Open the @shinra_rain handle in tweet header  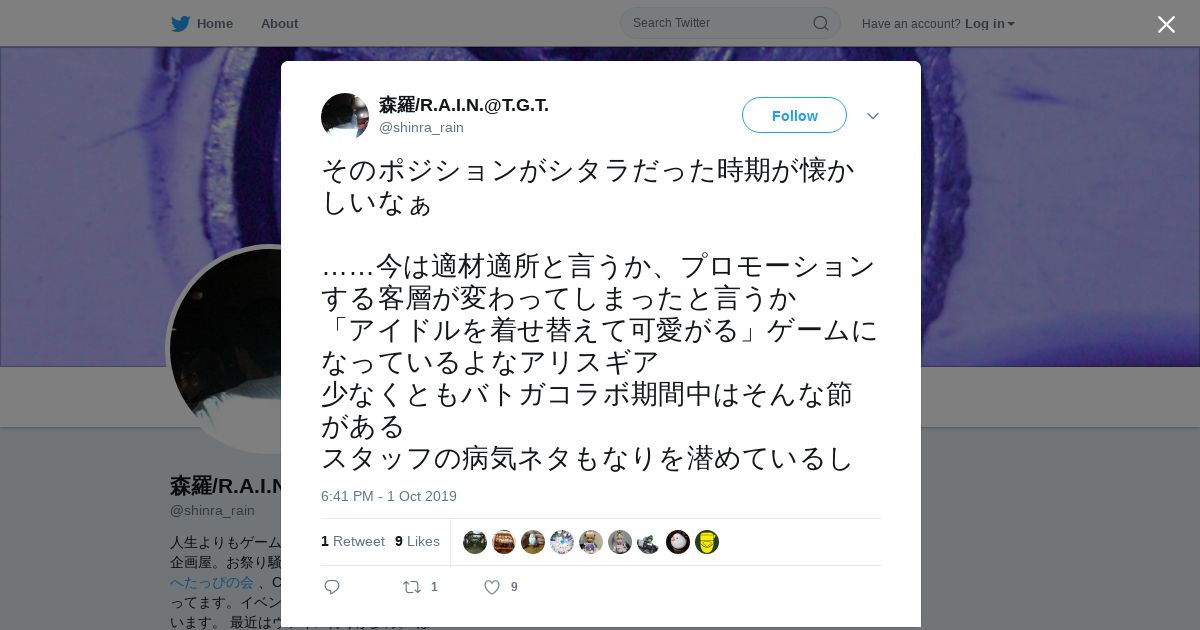(421, 128)
